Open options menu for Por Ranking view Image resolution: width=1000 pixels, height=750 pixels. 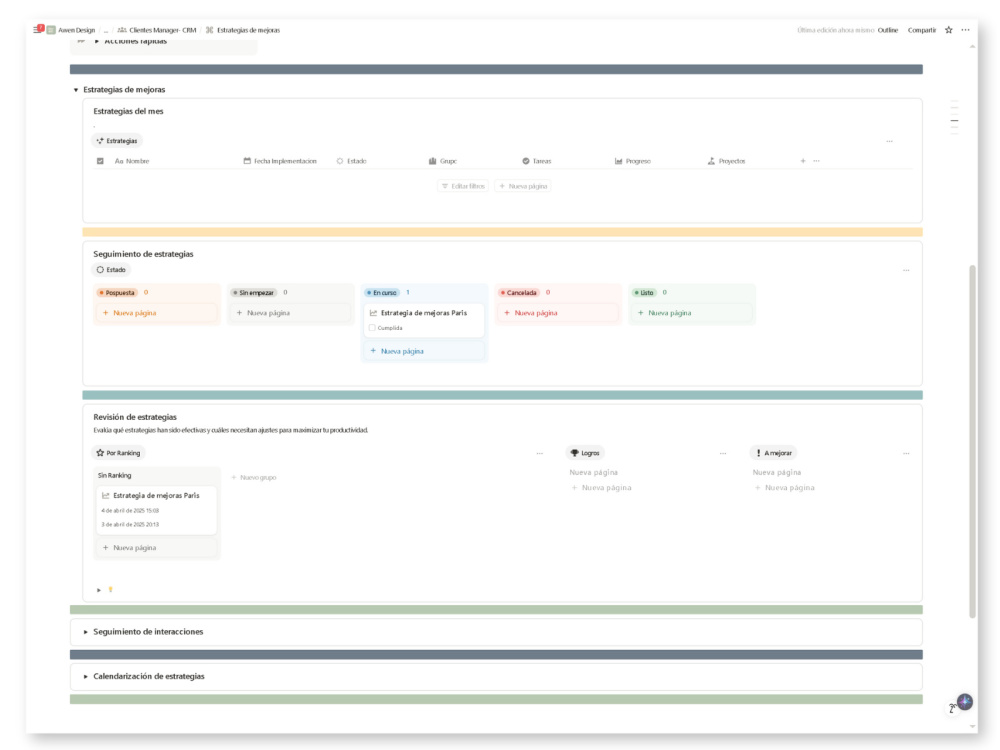540,453
